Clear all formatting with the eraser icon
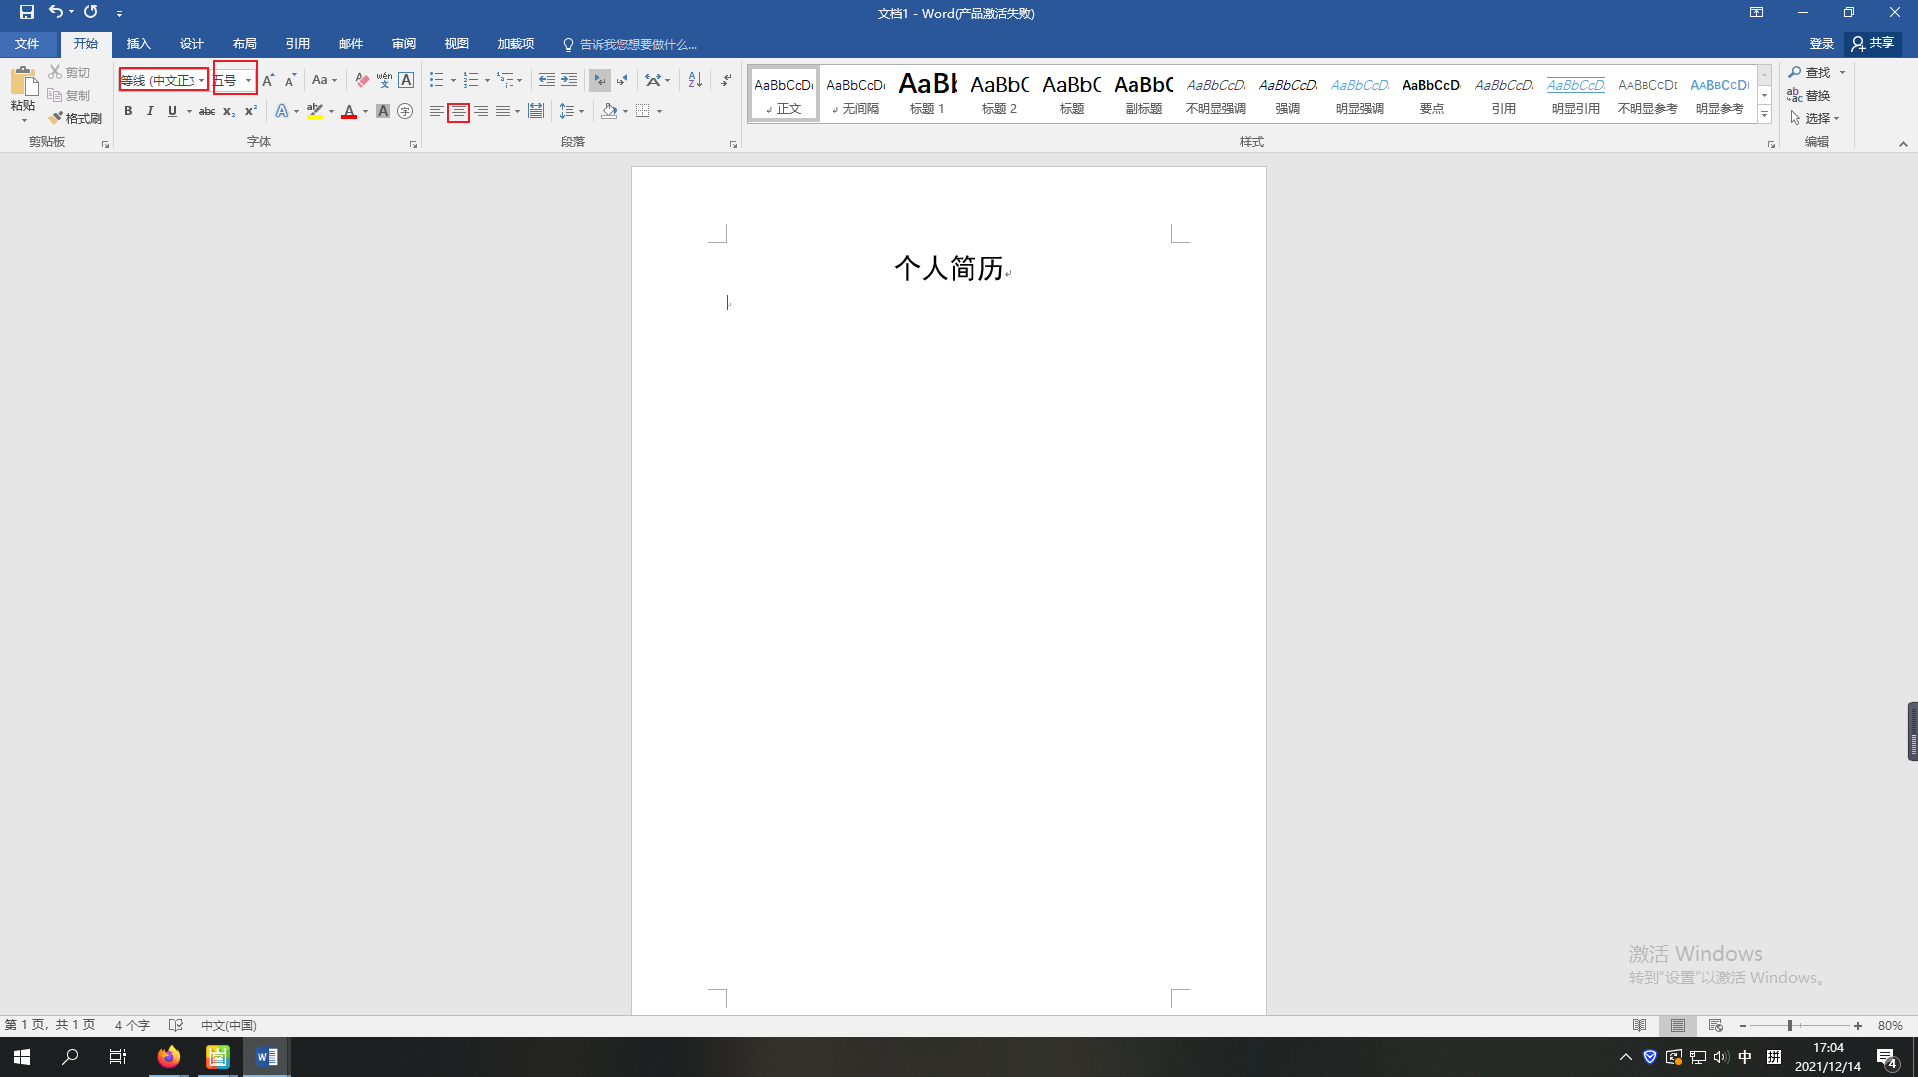The width and height of the screenshot is (1918, 1077). point(362,80)
